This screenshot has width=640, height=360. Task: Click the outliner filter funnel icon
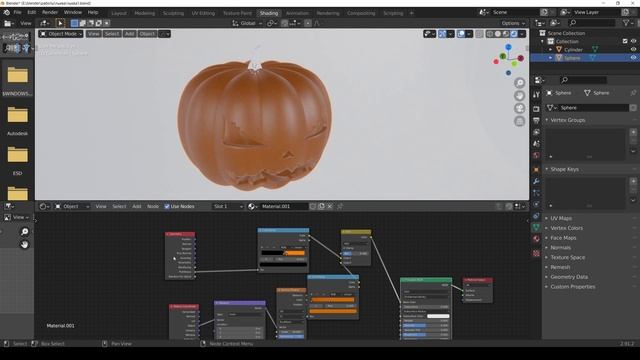[627, 23]
